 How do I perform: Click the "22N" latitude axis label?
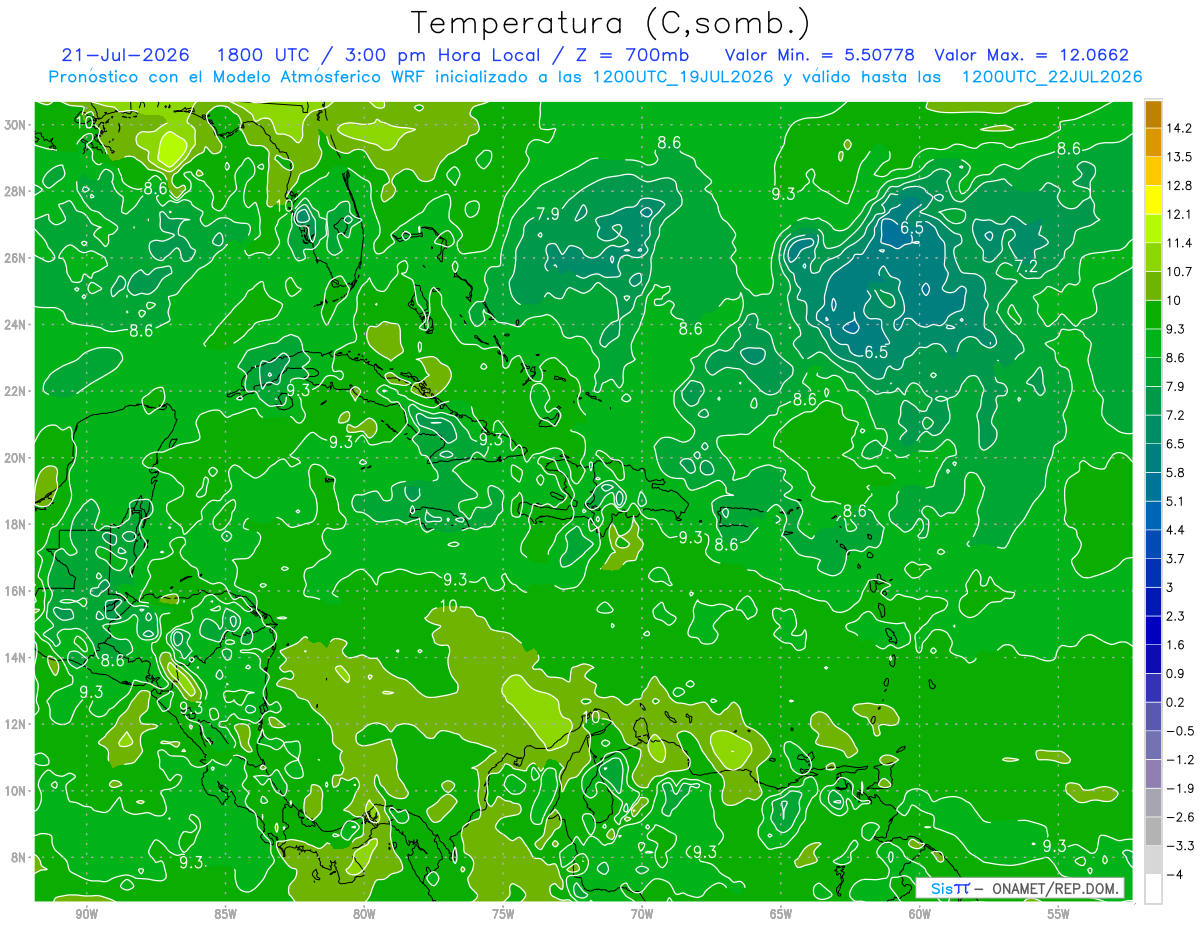coord(15,391)
